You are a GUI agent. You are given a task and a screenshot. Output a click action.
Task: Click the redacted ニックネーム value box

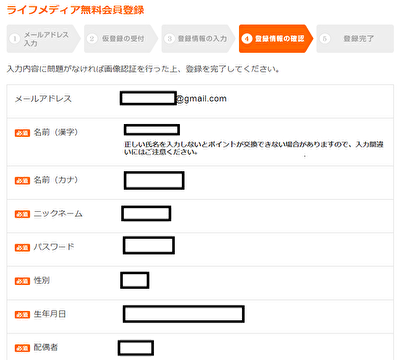click(146, 213)
